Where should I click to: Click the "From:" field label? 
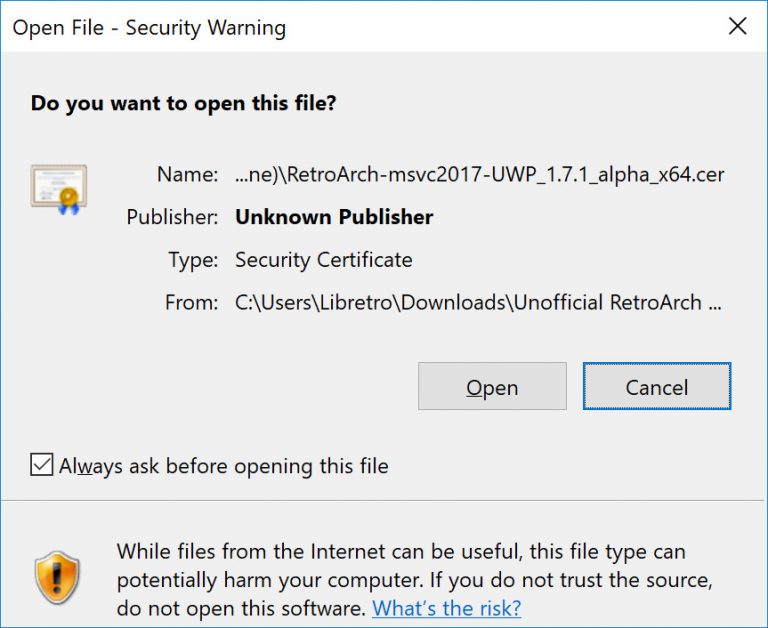click(x=191, y=303)
